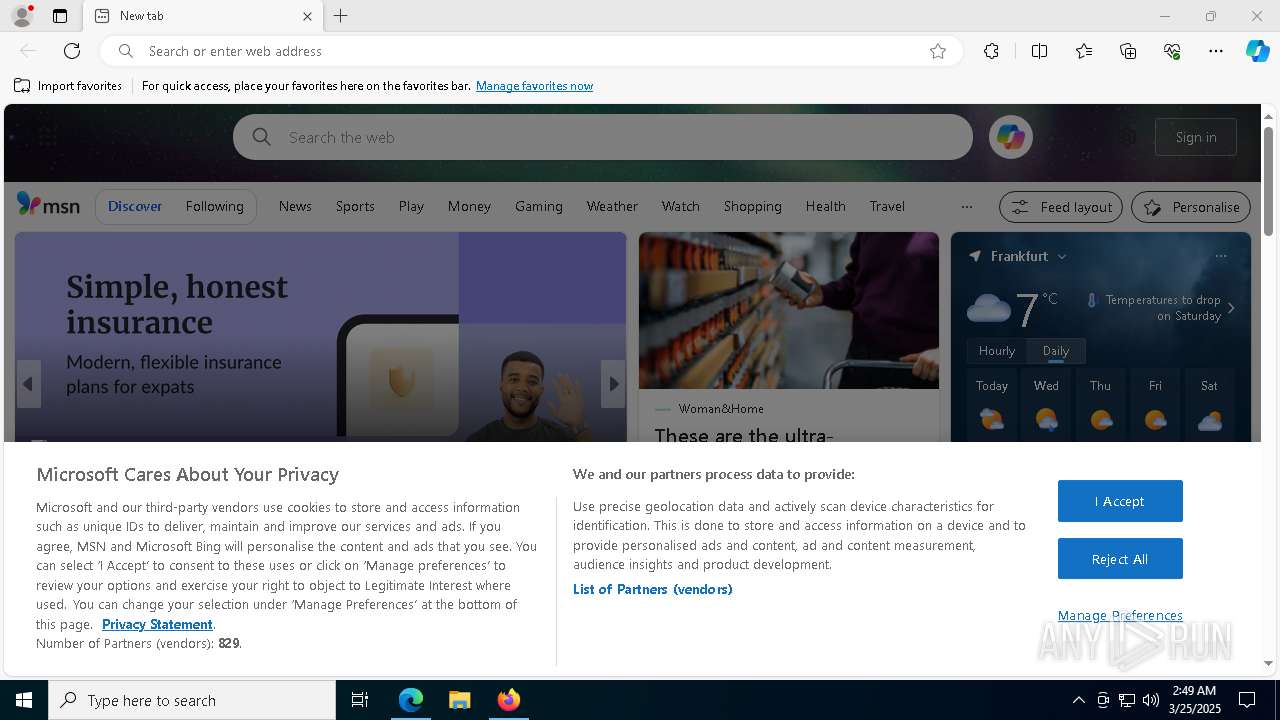Open Firefox from the taskbar
The image size is (1280, 720).
509,700
